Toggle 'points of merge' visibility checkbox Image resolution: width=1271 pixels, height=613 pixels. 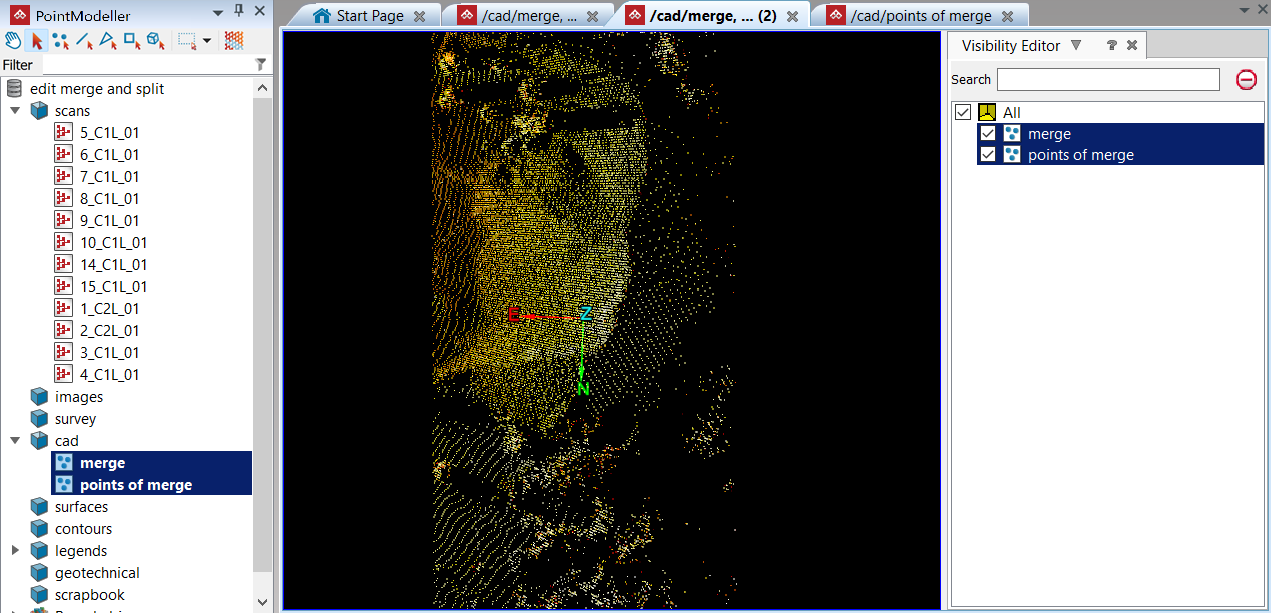[x=988, y=155]
